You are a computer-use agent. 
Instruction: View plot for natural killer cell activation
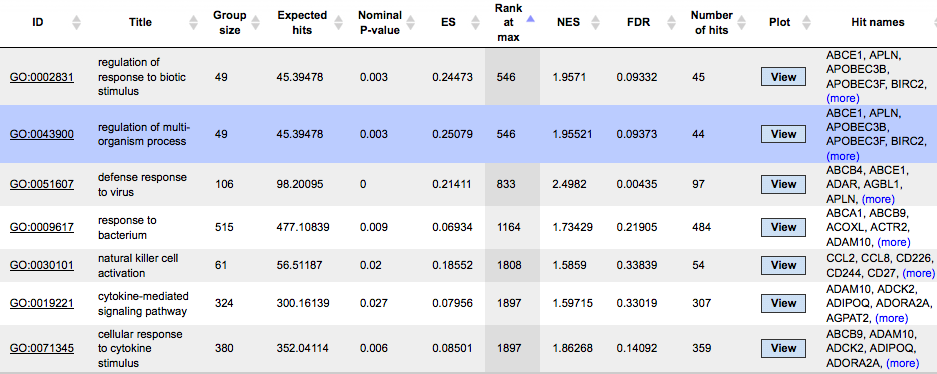(x=783, y=265)
